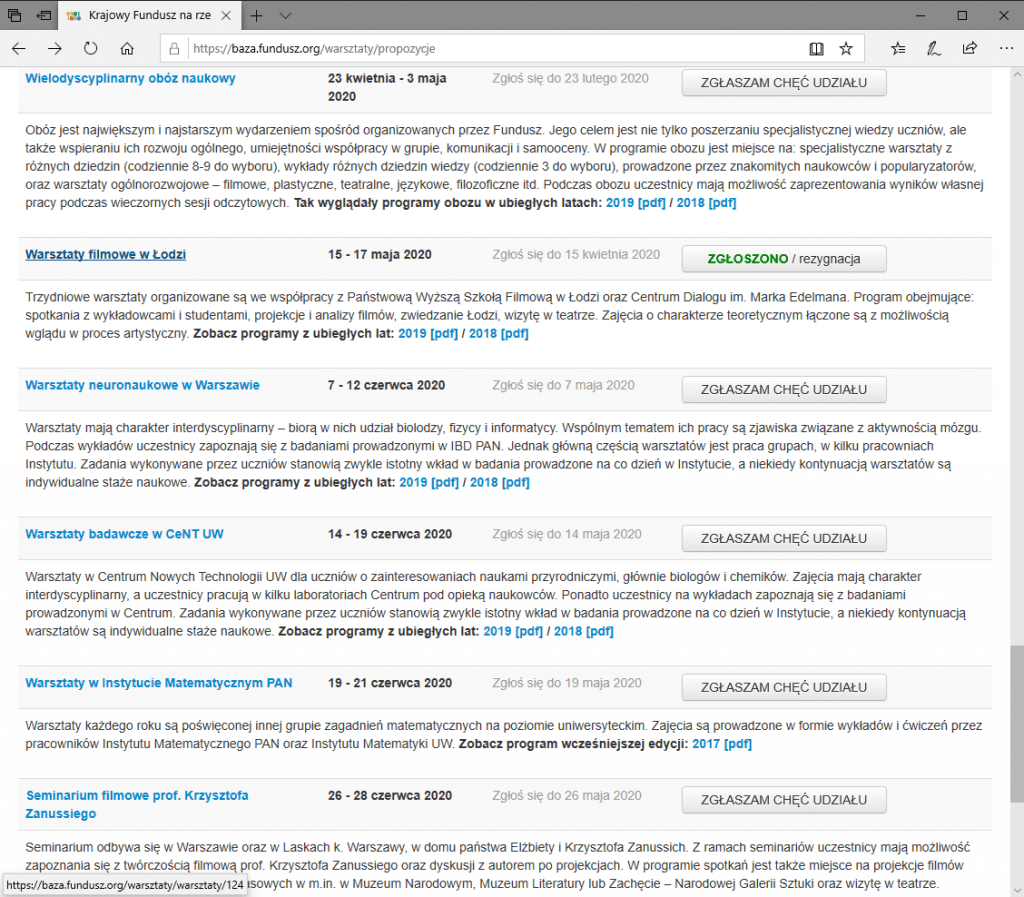
Task: Open the Warsztaty filmowe w Łodzi link
Action: pos(105,254)
